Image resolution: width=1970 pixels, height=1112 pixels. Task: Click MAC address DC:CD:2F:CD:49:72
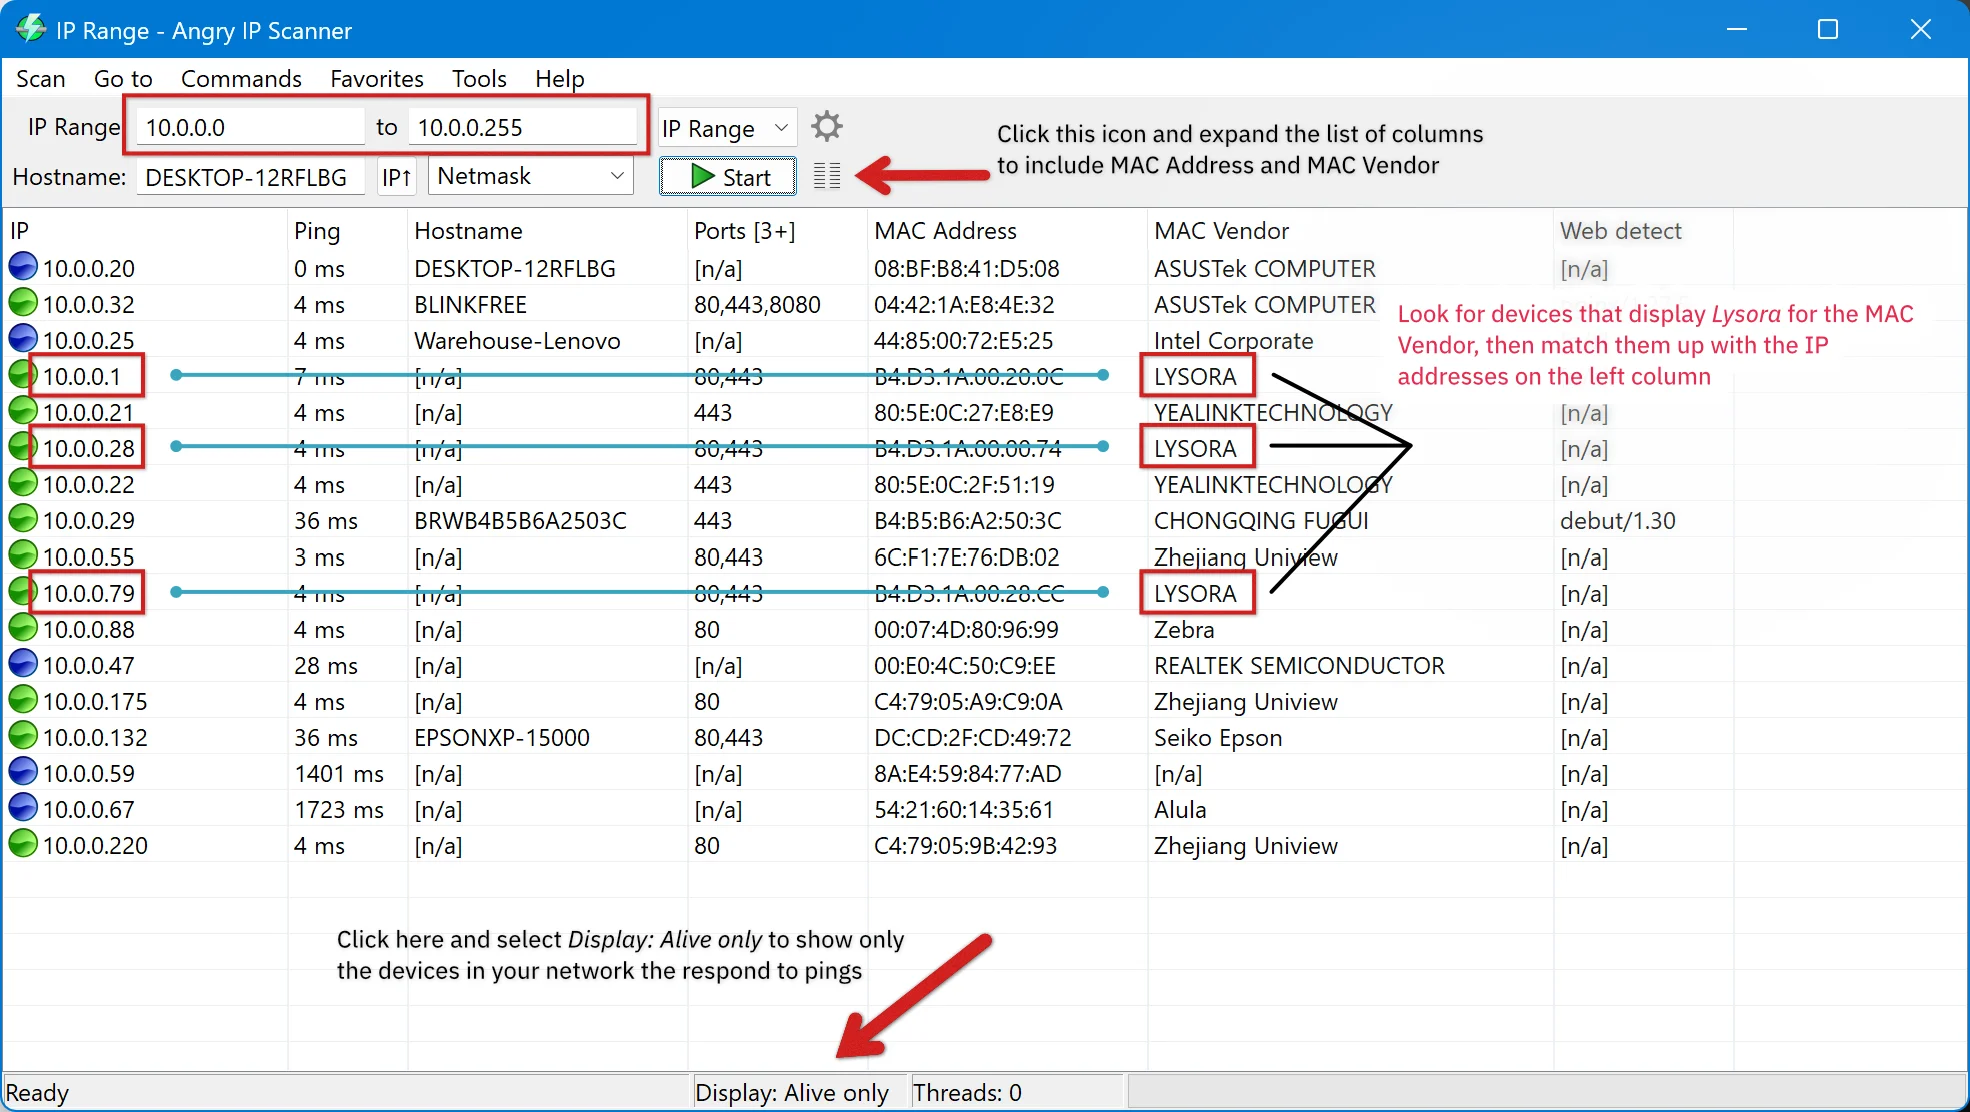pyautogui.click(x=973, y=737)
